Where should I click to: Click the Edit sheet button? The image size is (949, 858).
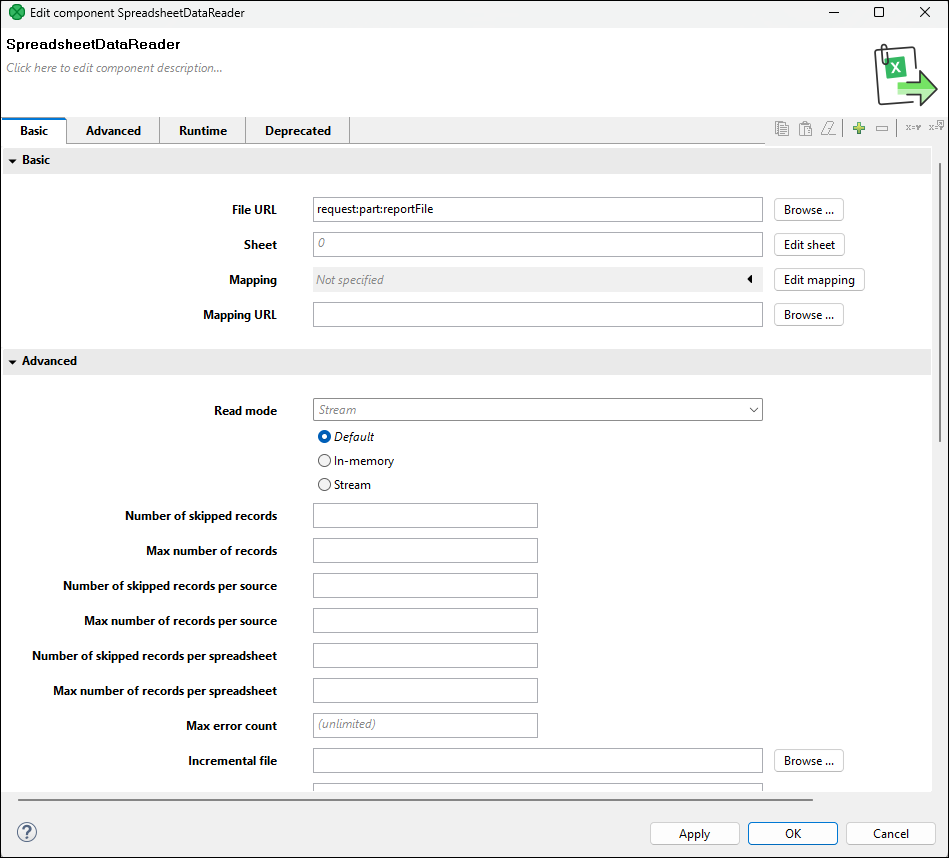click(808, 244)
